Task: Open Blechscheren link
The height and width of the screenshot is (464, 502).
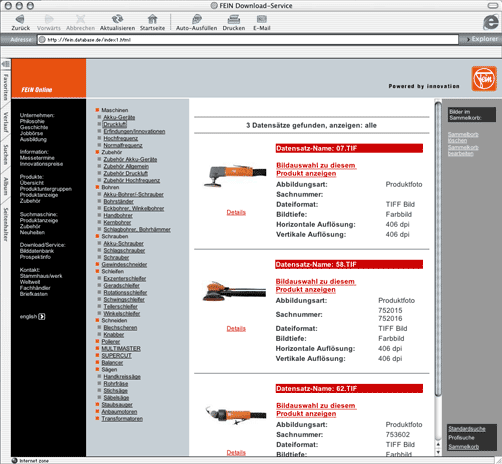Action: (120, 327)
